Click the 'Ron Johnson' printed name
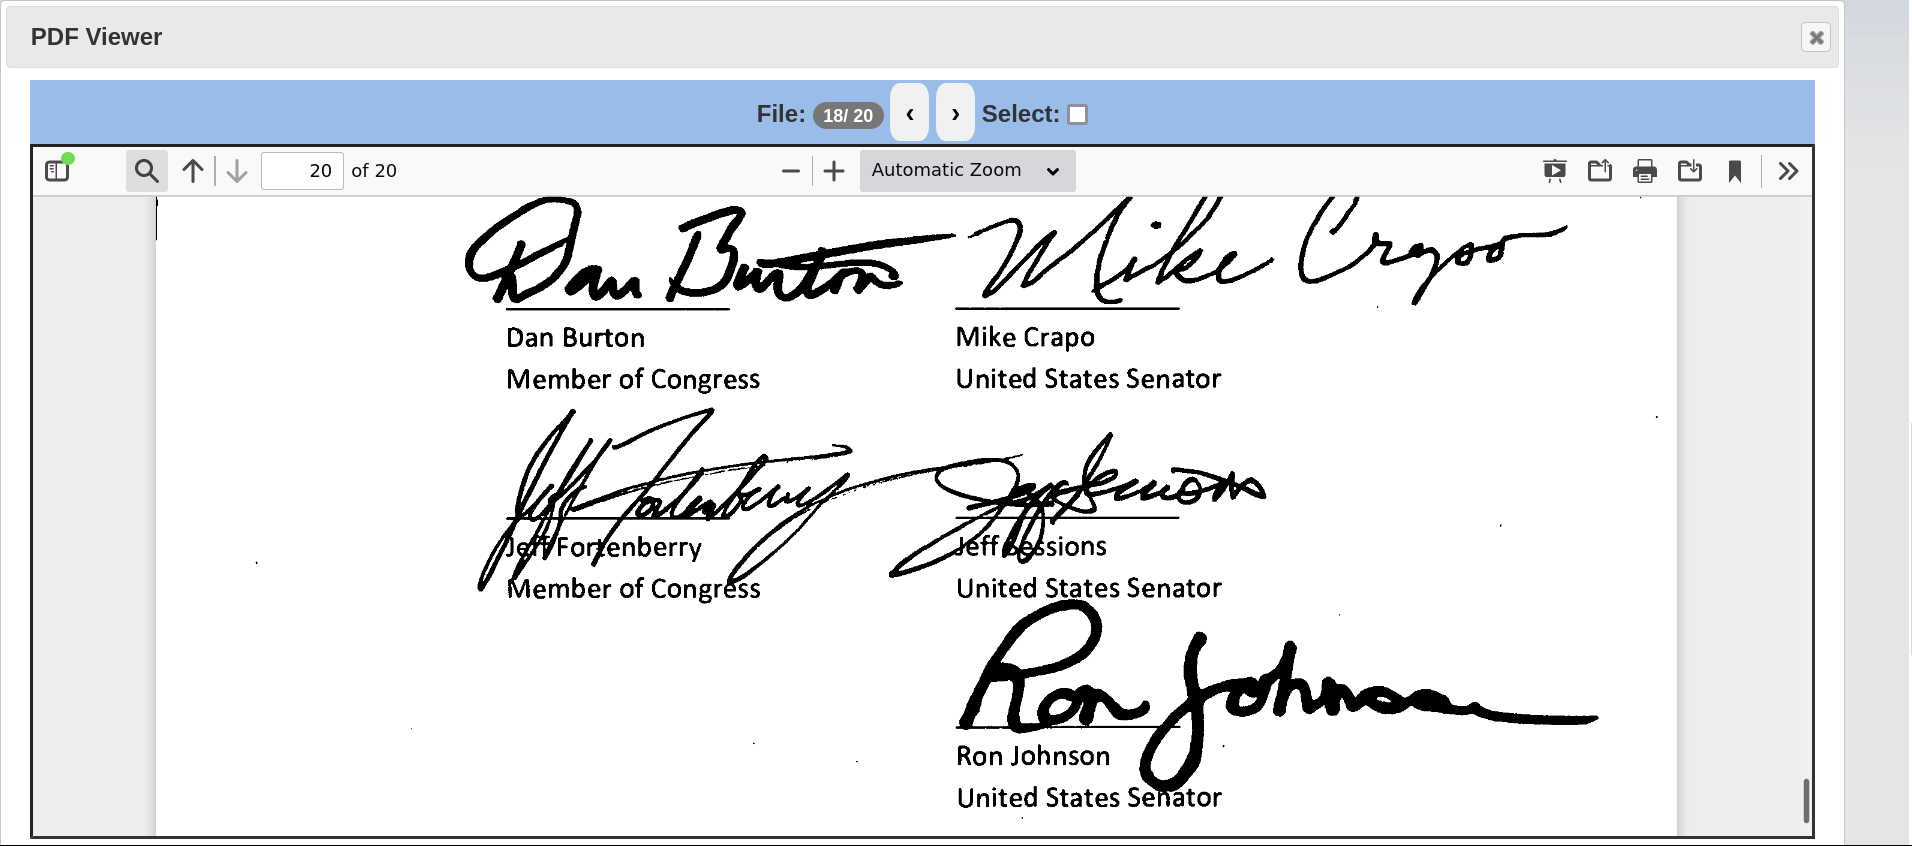 [x=1033, y=756]
